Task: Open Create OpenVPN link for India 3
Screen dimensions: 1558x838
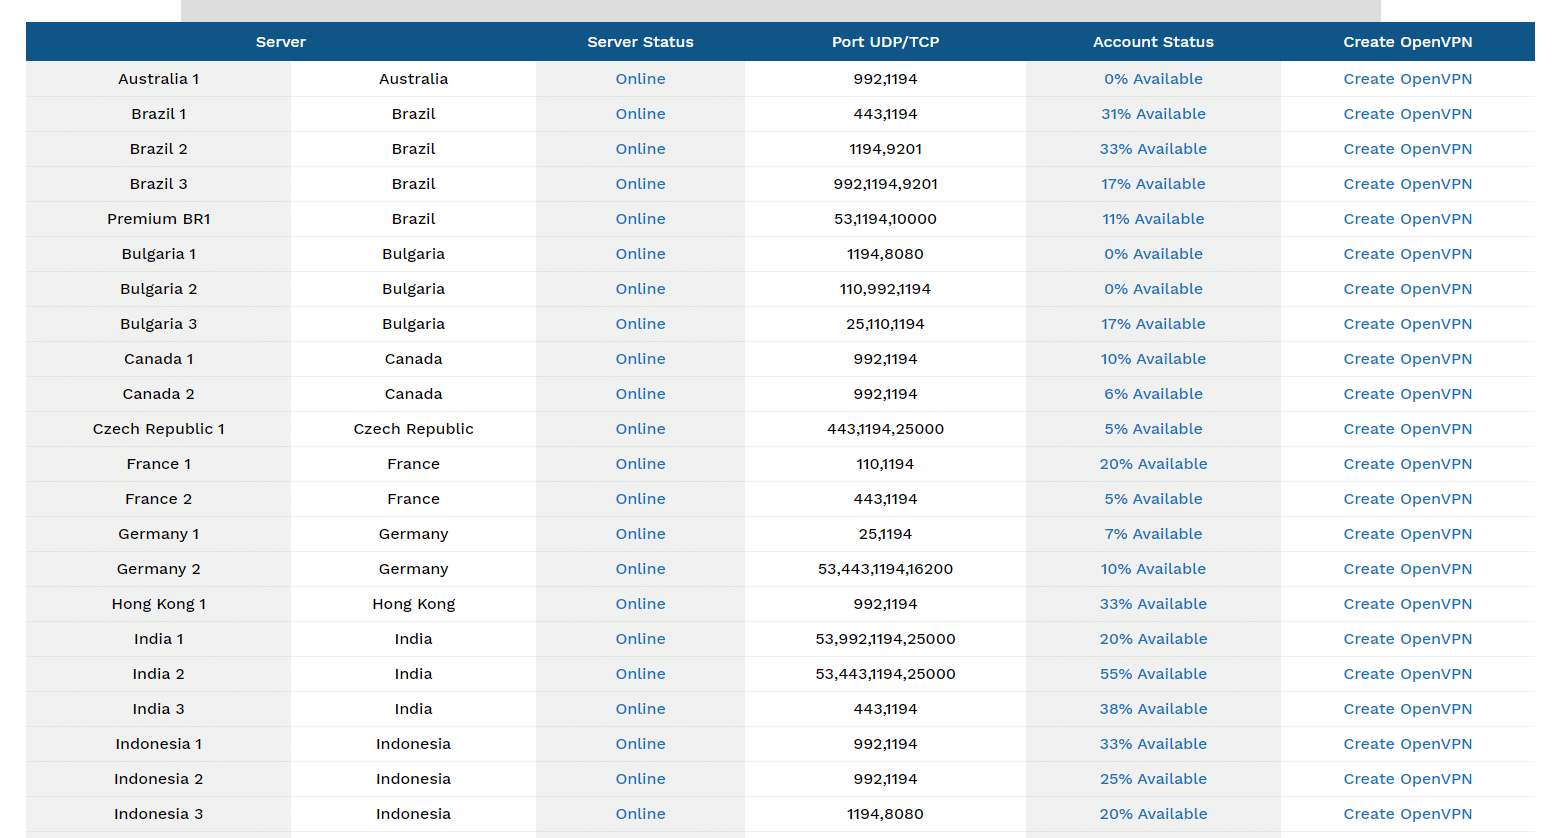Action: (x=1407, y=709)
